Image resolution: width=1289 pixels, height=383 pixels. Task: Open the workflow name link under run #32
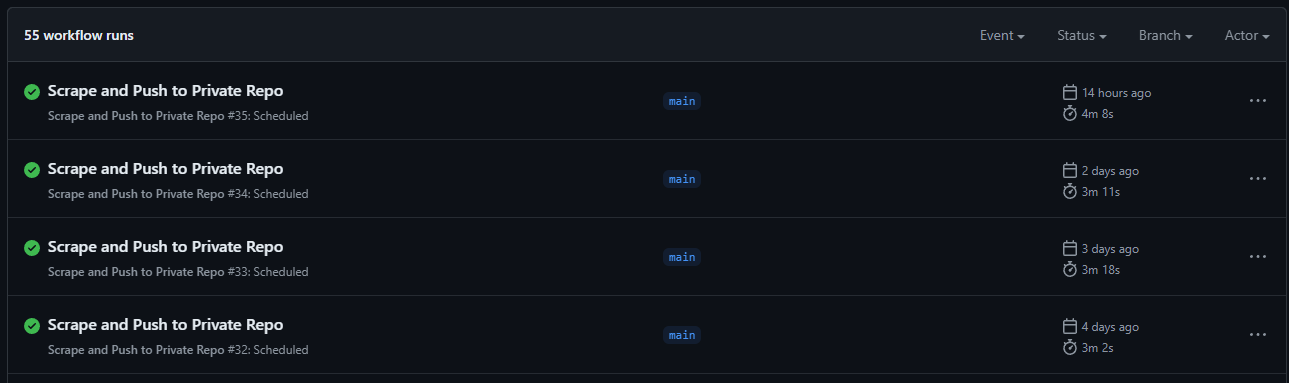point(136,350)
